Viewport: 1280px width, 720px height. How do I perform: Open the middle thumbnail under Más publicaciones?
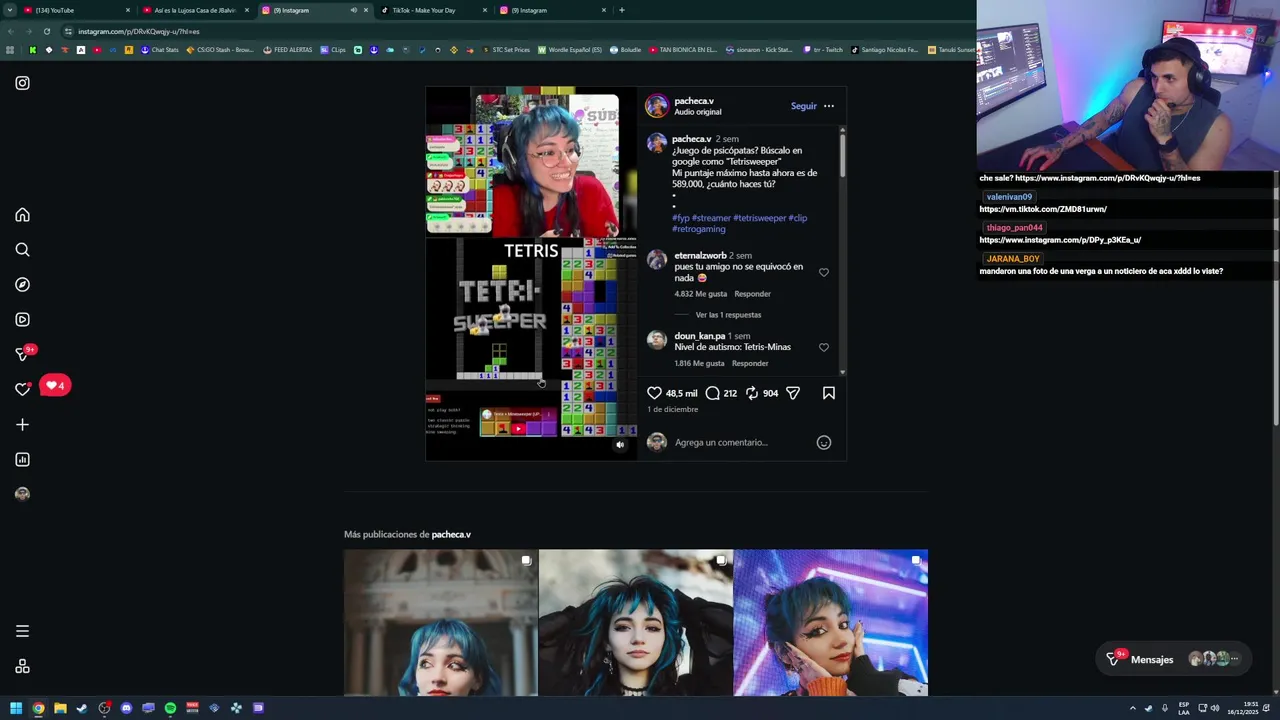pyautogui.click(x=636, y=622)
